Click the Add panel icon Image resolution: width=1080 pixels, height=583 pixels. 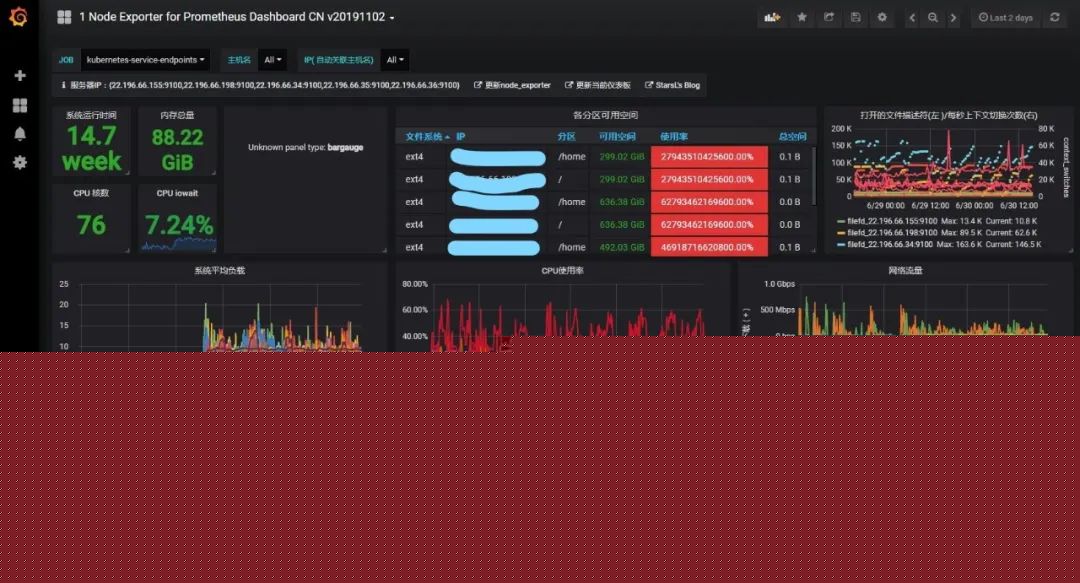click(772, 18)
